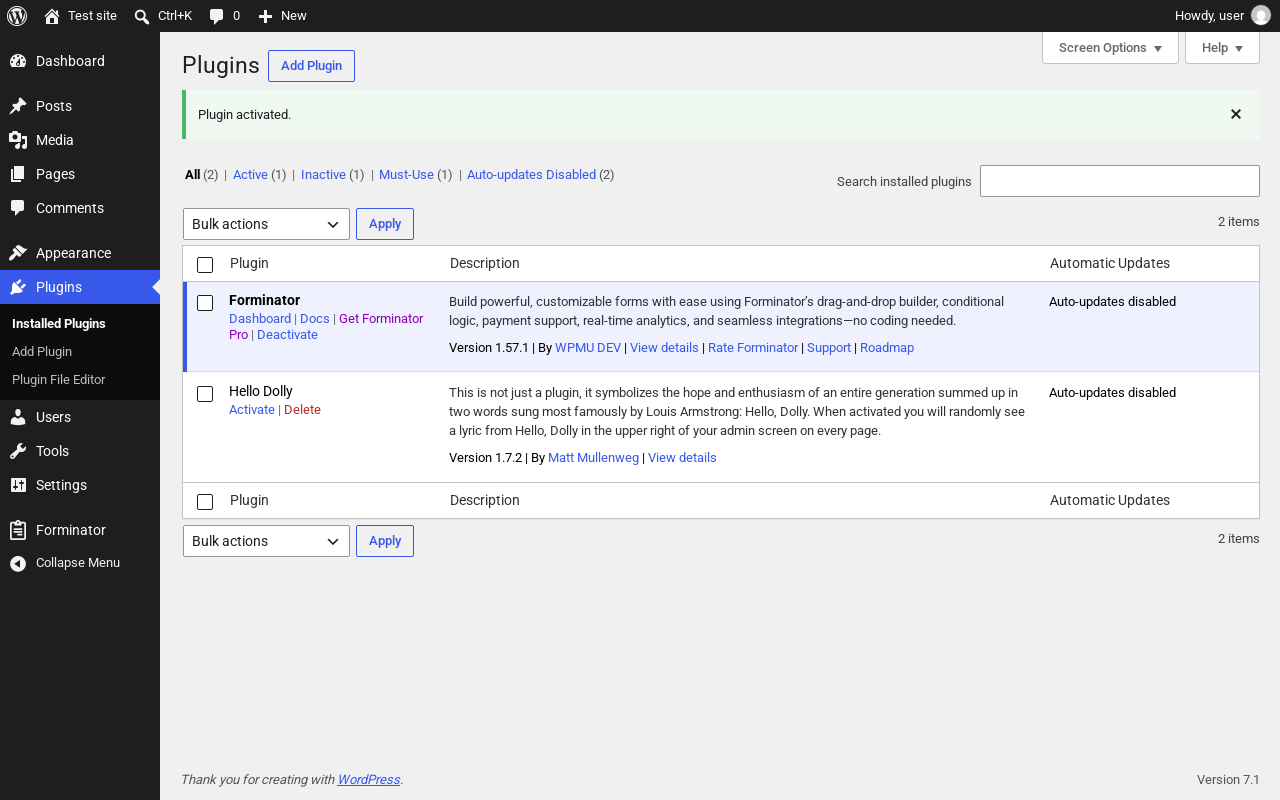Click the search magnifier icon in admin bar
The image size is (1280, 800).
tap(142, 16)
